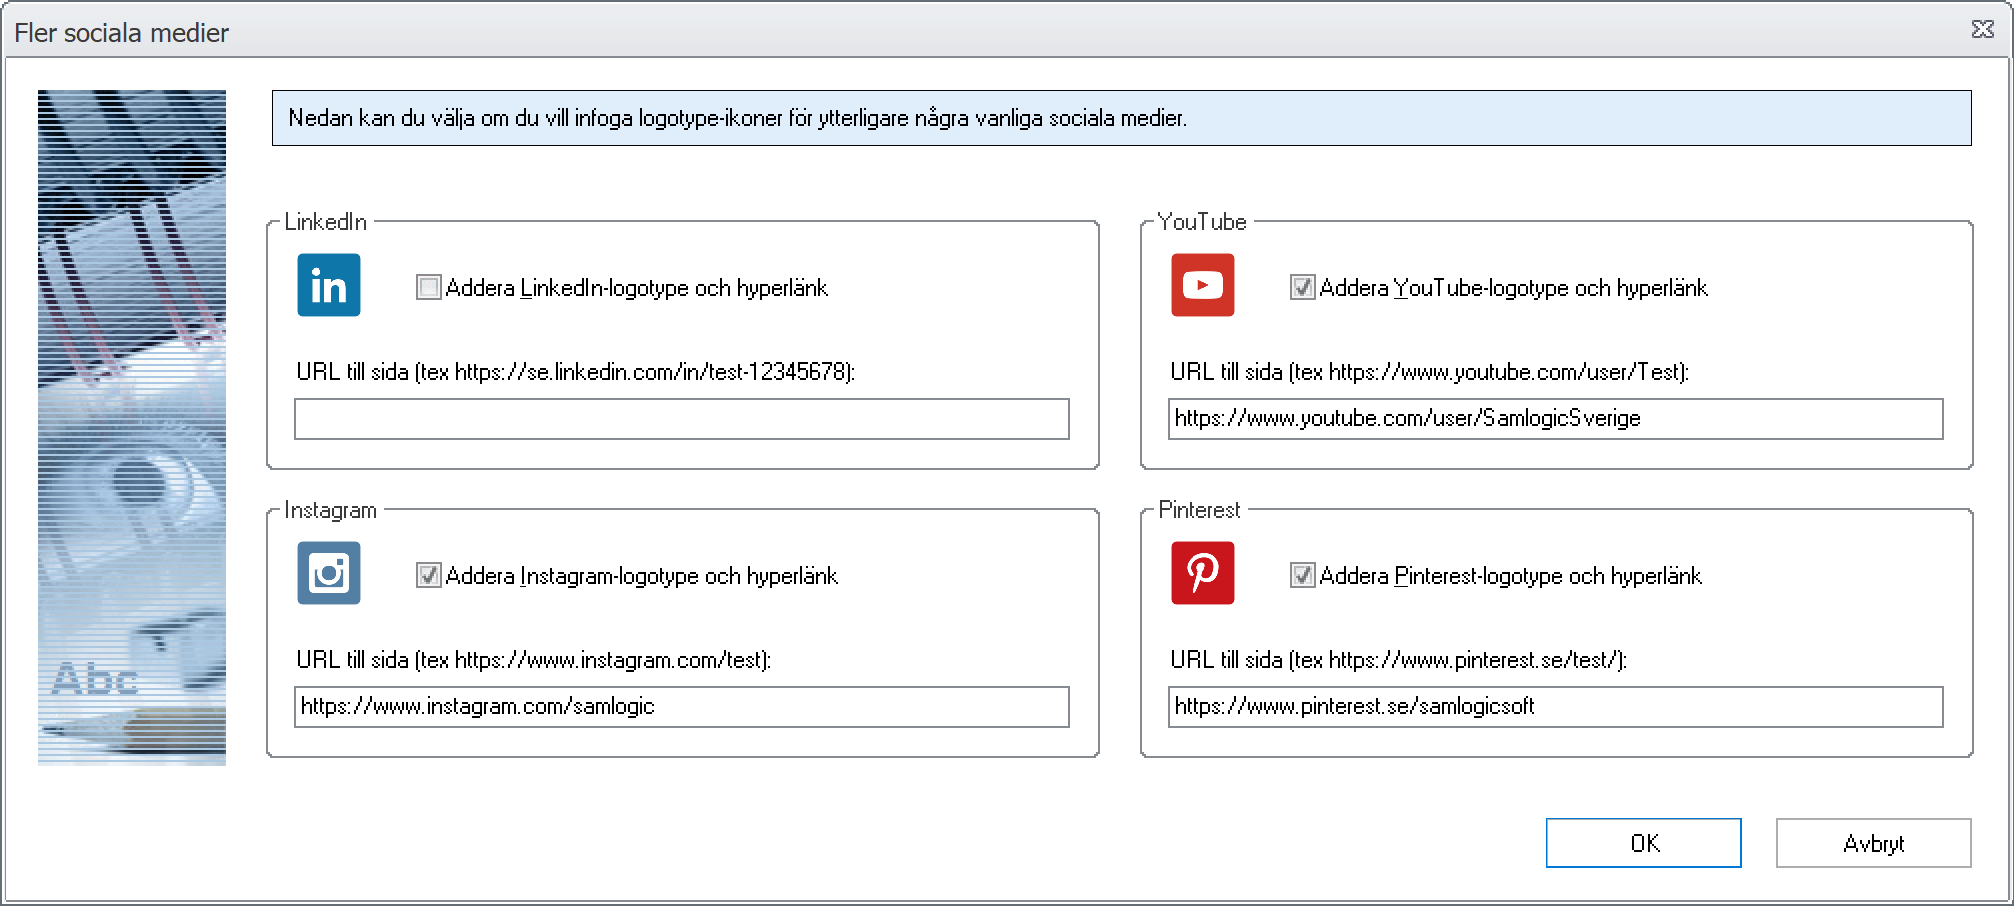Viewport: 2014px width, 906px height.
Task: Click the Pinterest group box title
Action: (x=1199, y=510)
